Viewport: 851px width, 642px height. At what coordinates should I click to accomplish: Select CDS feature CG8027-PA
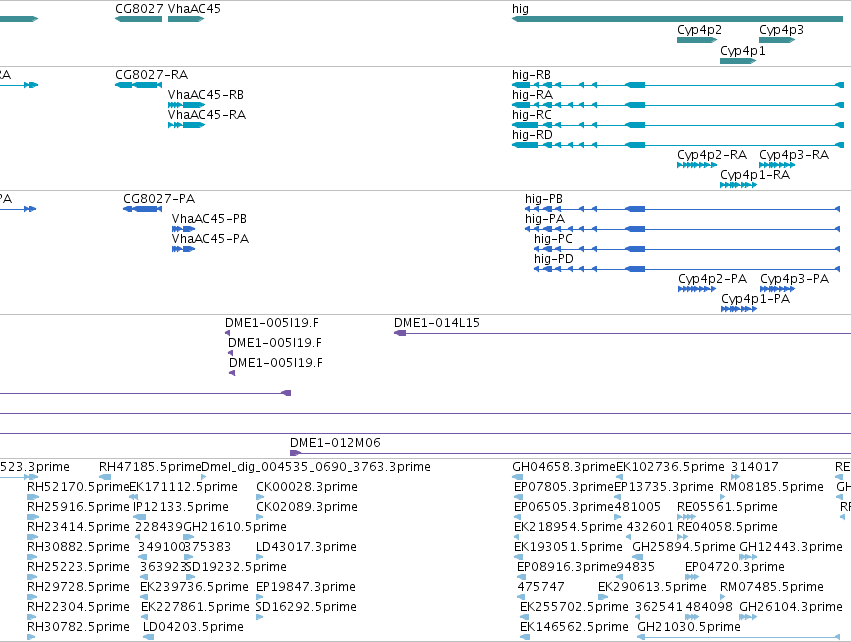pos(142,209)
